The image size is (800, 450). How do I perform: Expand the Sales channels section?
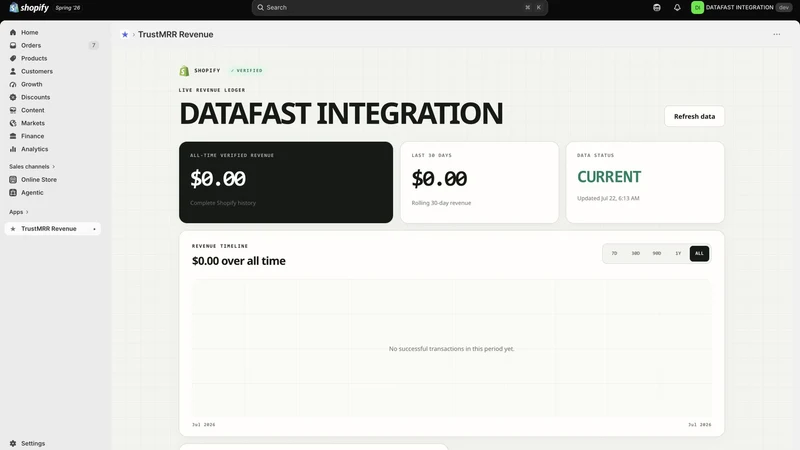tap(32, 166)
